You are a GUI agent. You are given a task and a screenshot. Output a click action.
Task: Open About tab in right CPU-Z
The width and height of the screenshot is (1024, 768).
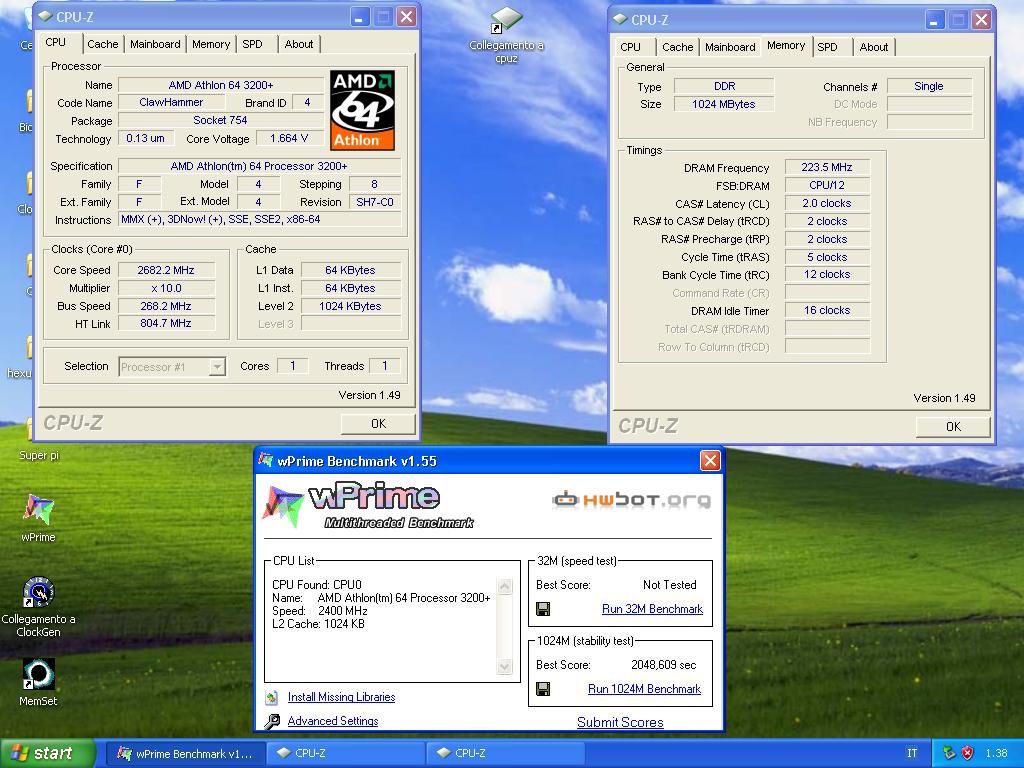tap(874, 47)
